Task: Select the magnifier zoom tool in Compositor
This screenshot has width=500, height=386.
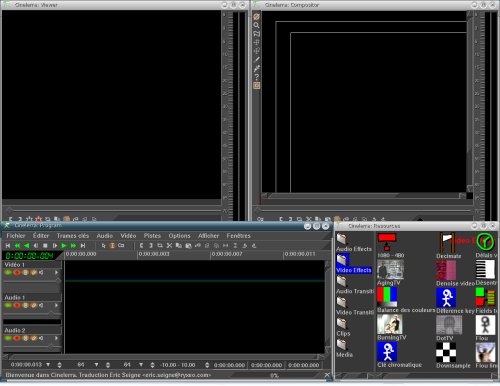Action: coord(256,25)
